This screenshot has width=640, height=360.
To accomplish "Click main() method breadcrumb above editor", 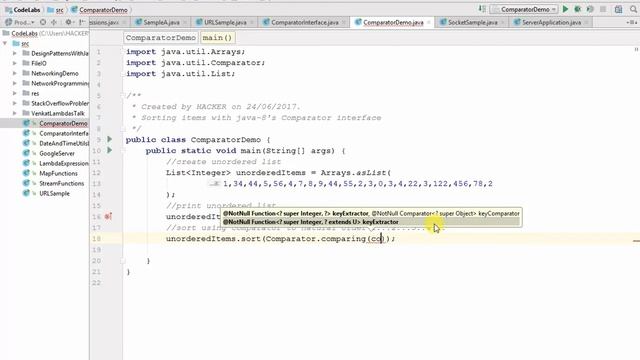I will click(217, 38).
